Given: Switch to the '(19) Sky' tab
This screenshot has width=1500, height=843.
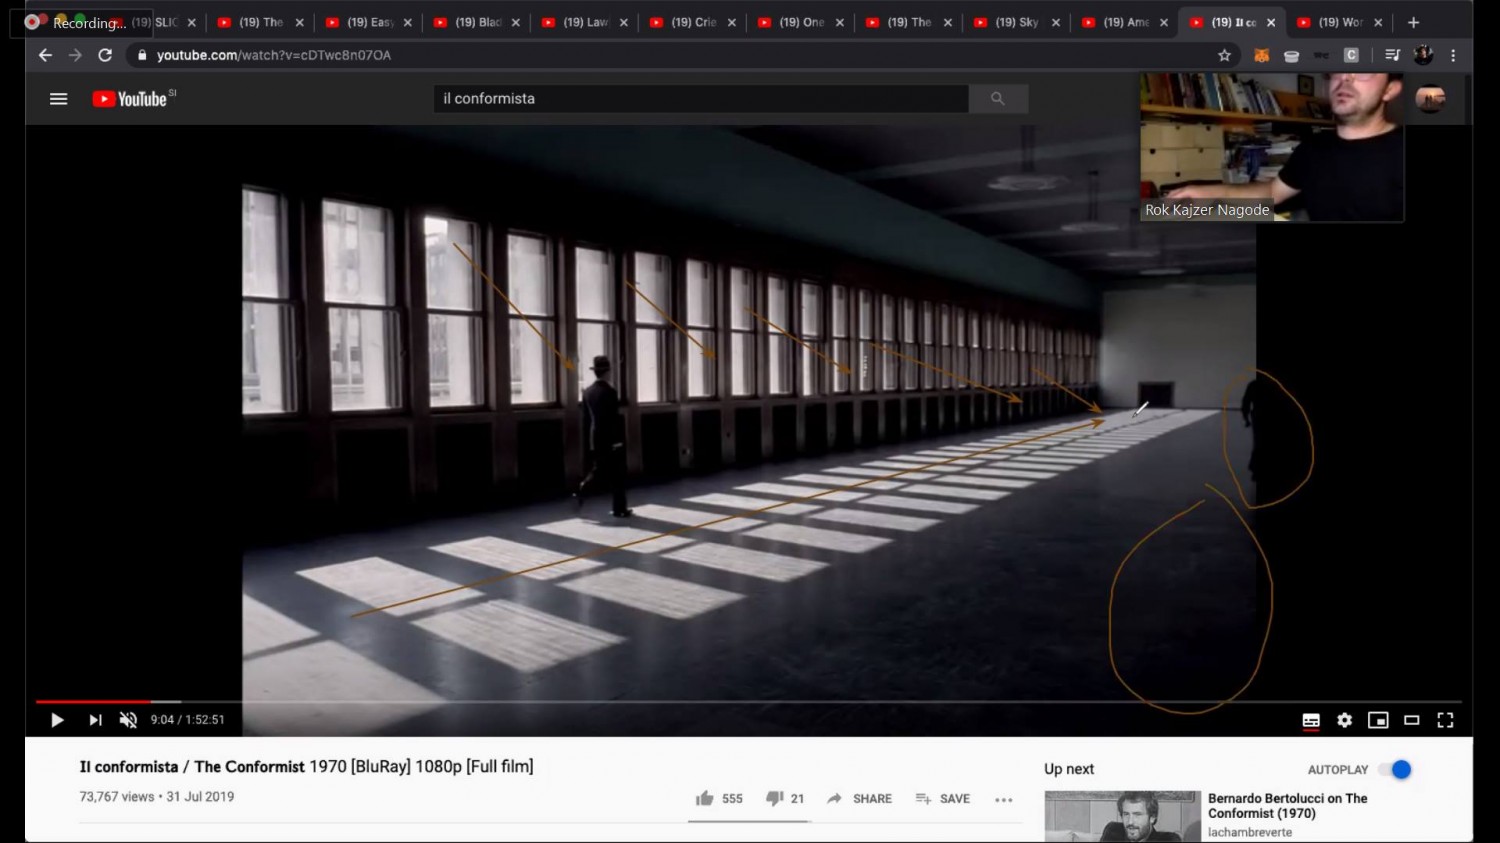Looking at the screenshot, I should 1016,22.
